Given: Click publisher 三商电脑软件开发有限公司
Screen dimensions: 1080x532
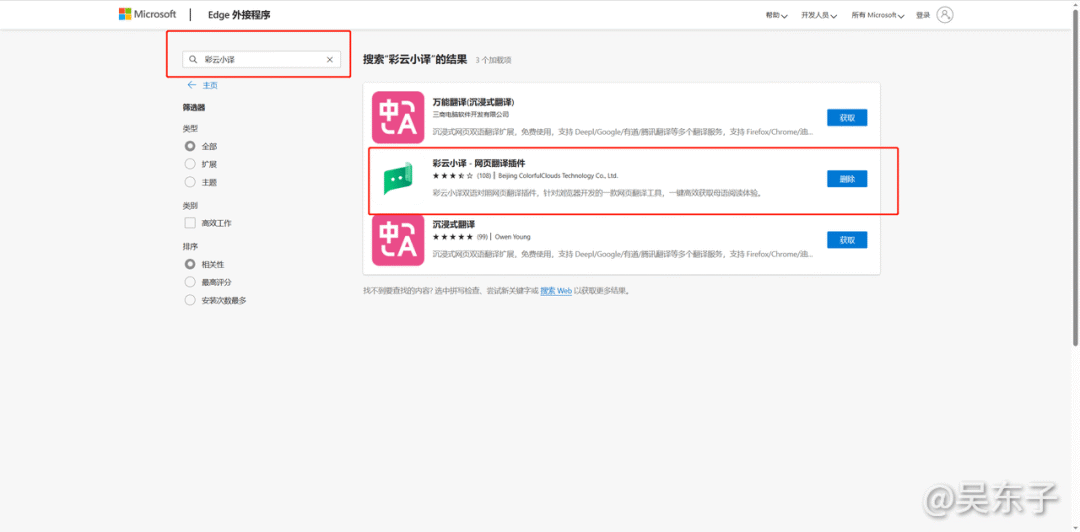Looking at the screenshot, I should tap(470, 114).
